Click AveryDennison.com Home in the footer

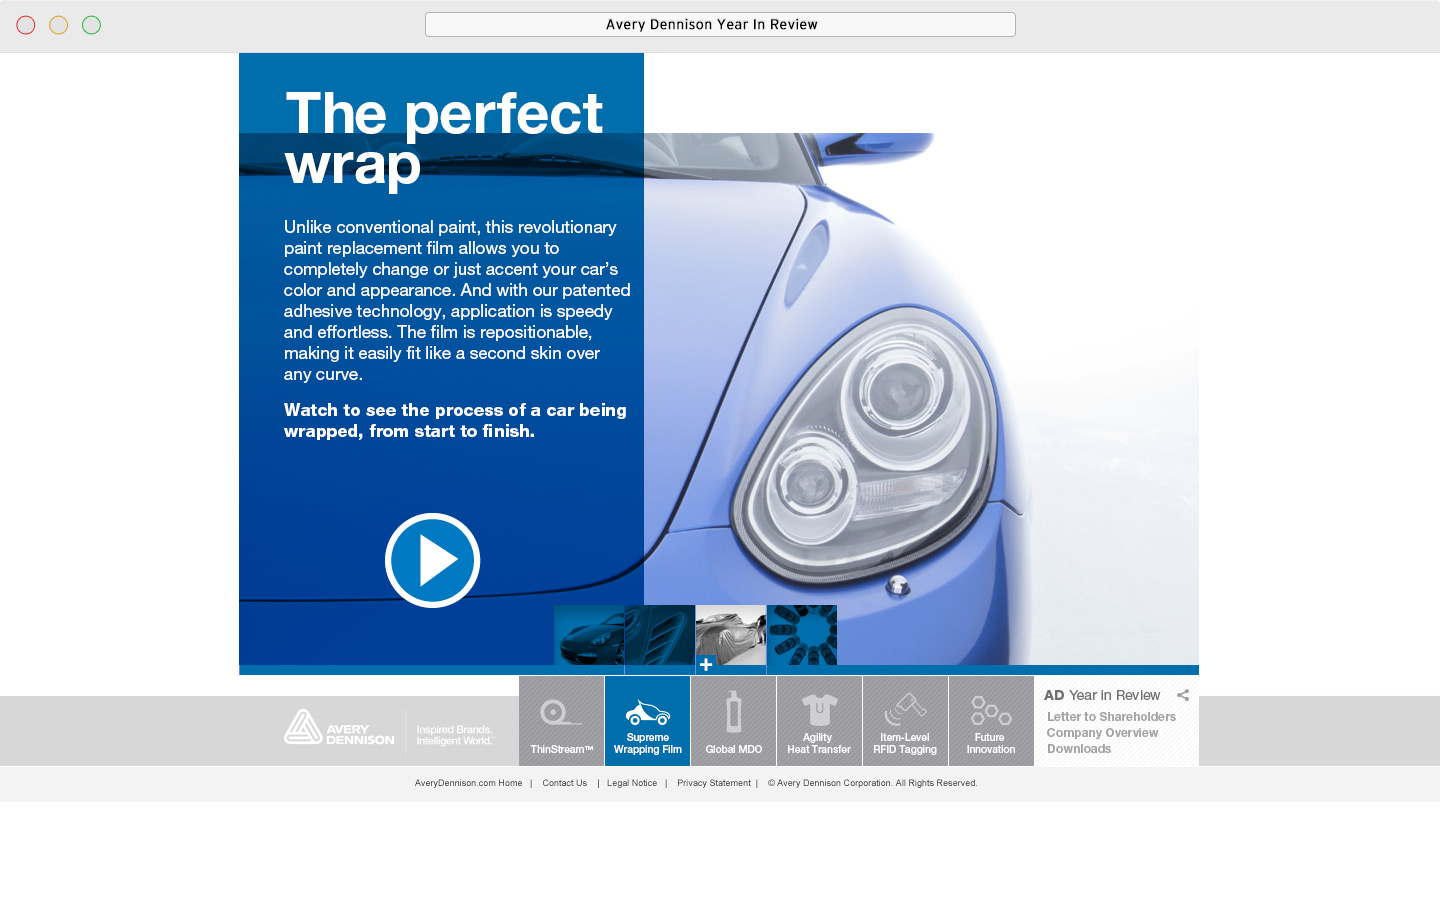click(x=468, y=783)
